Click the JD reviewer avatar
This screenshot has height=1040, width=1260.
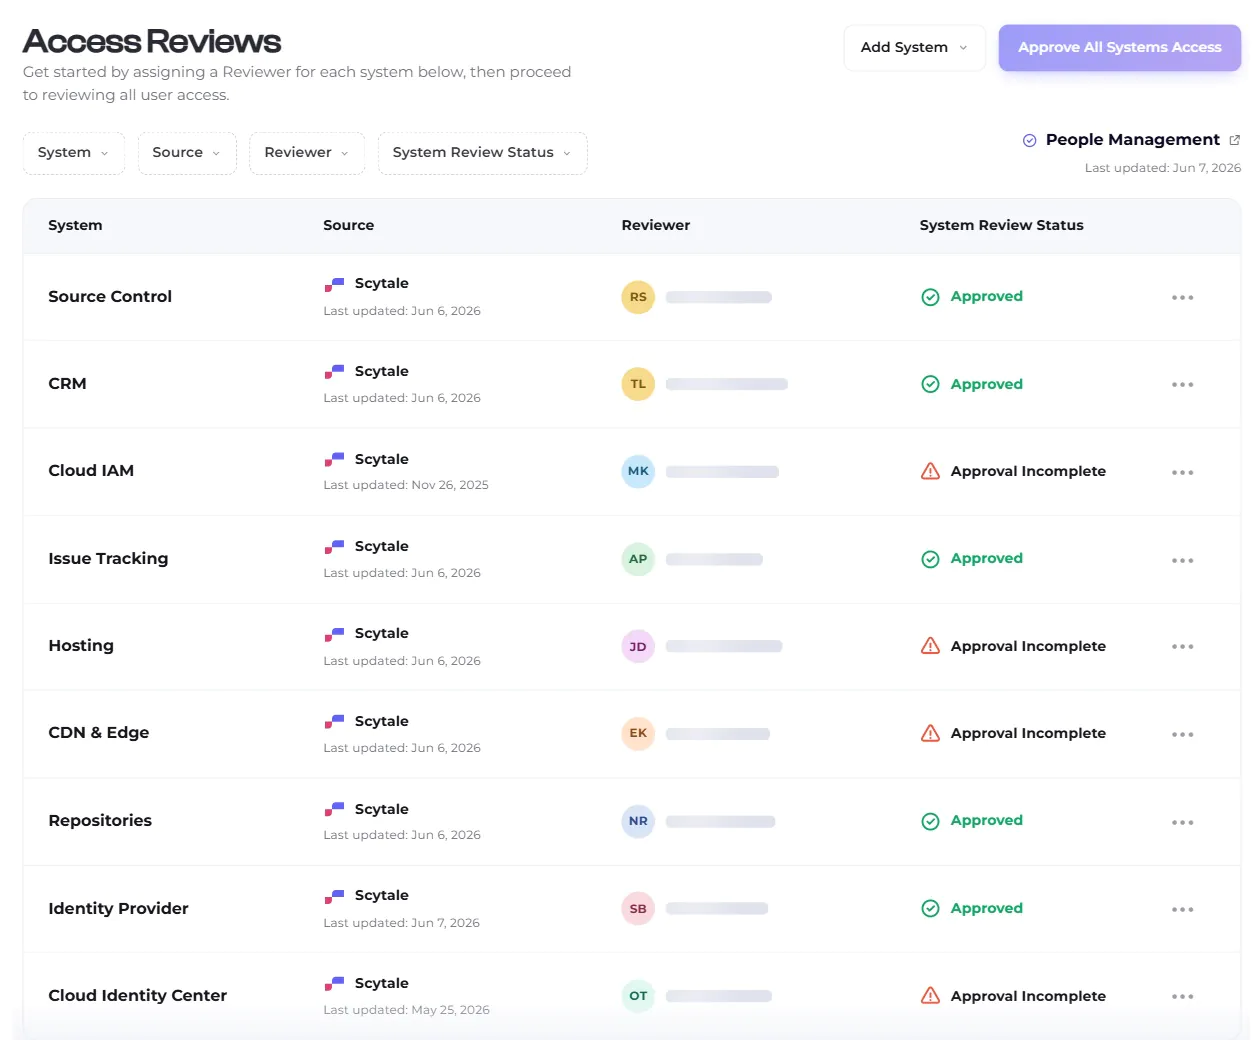tap(638, 646)
